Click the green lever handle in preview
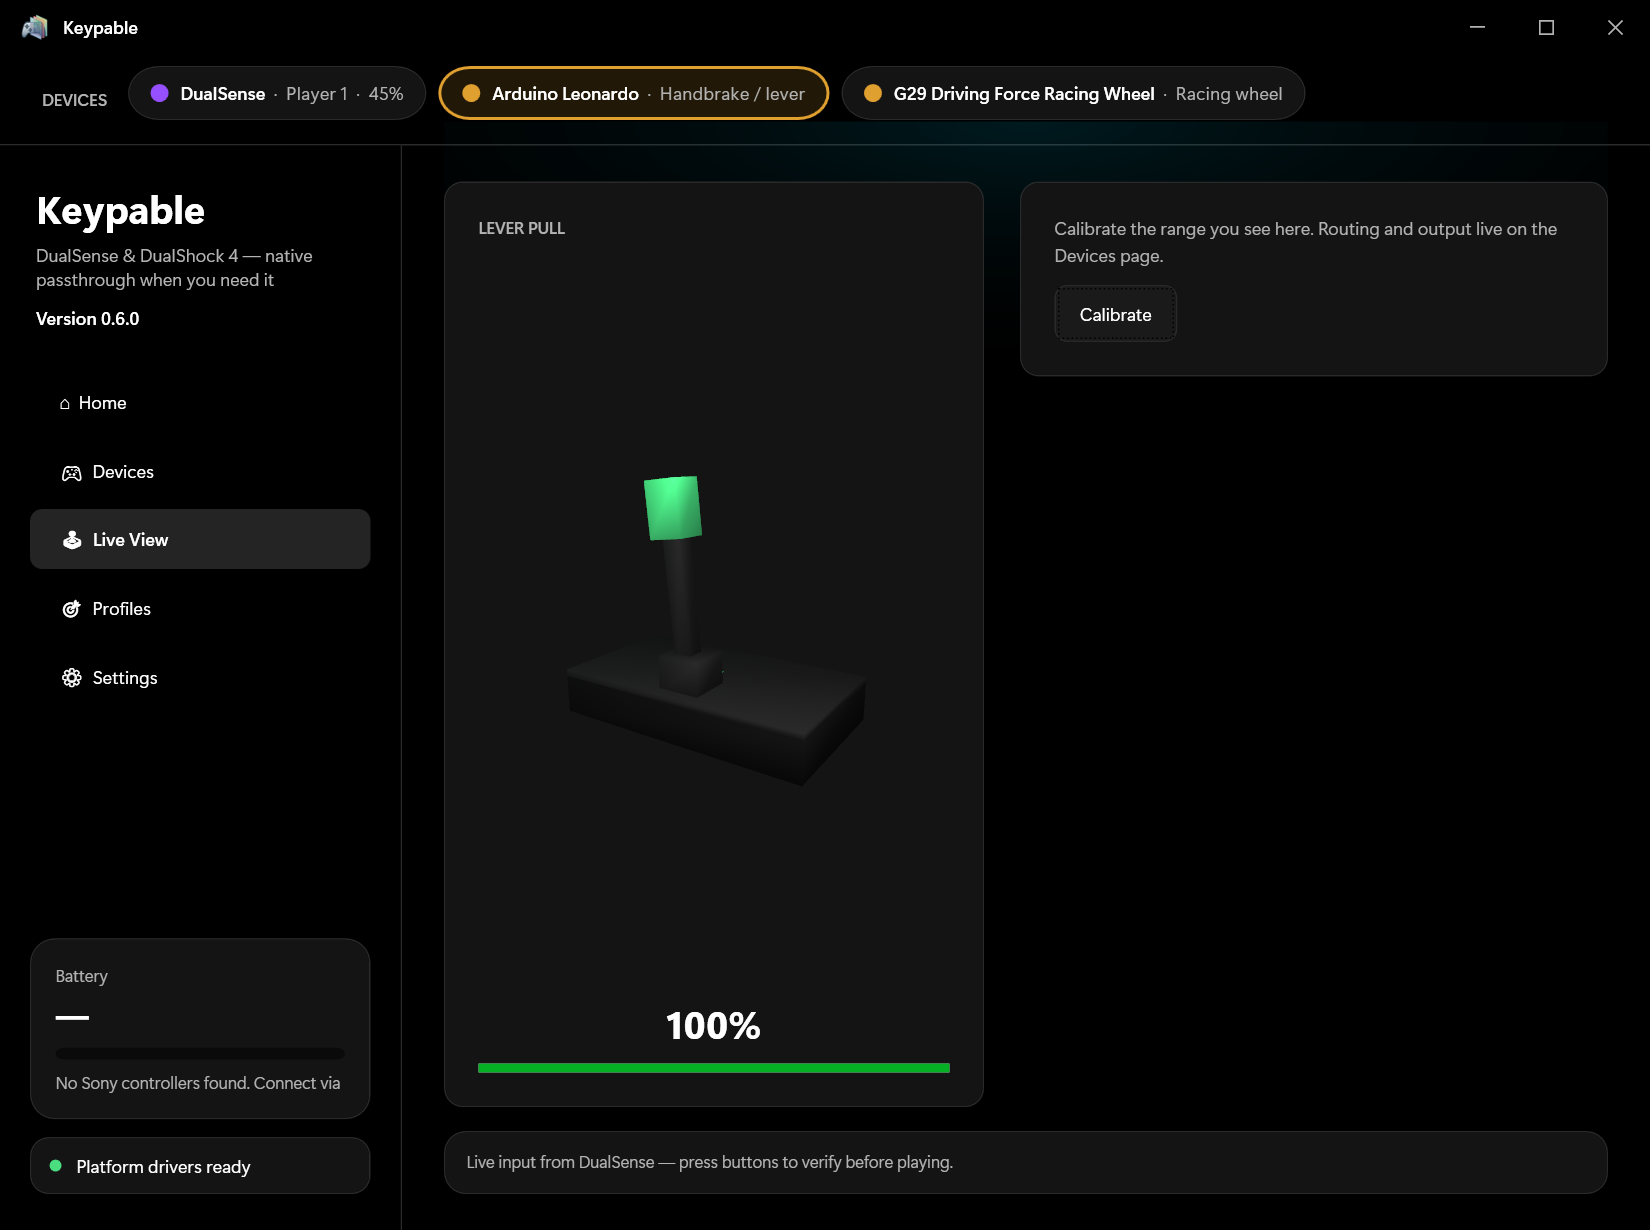Image resolution: width=1650 pixels, height=1230 pixels. 673,508
